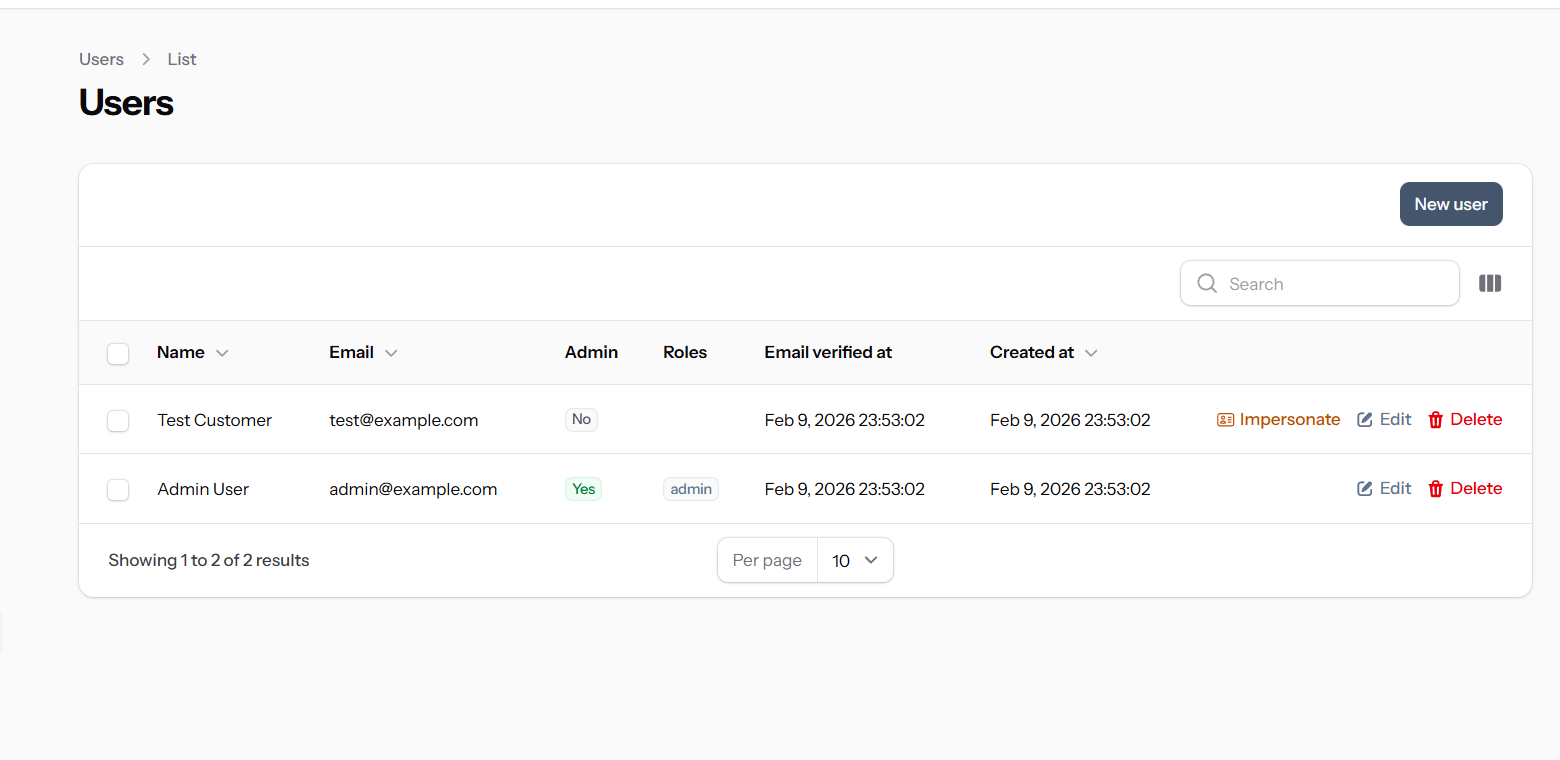
Task: Click the Impersonate link for Test Customer
Action: point(1290,419)
